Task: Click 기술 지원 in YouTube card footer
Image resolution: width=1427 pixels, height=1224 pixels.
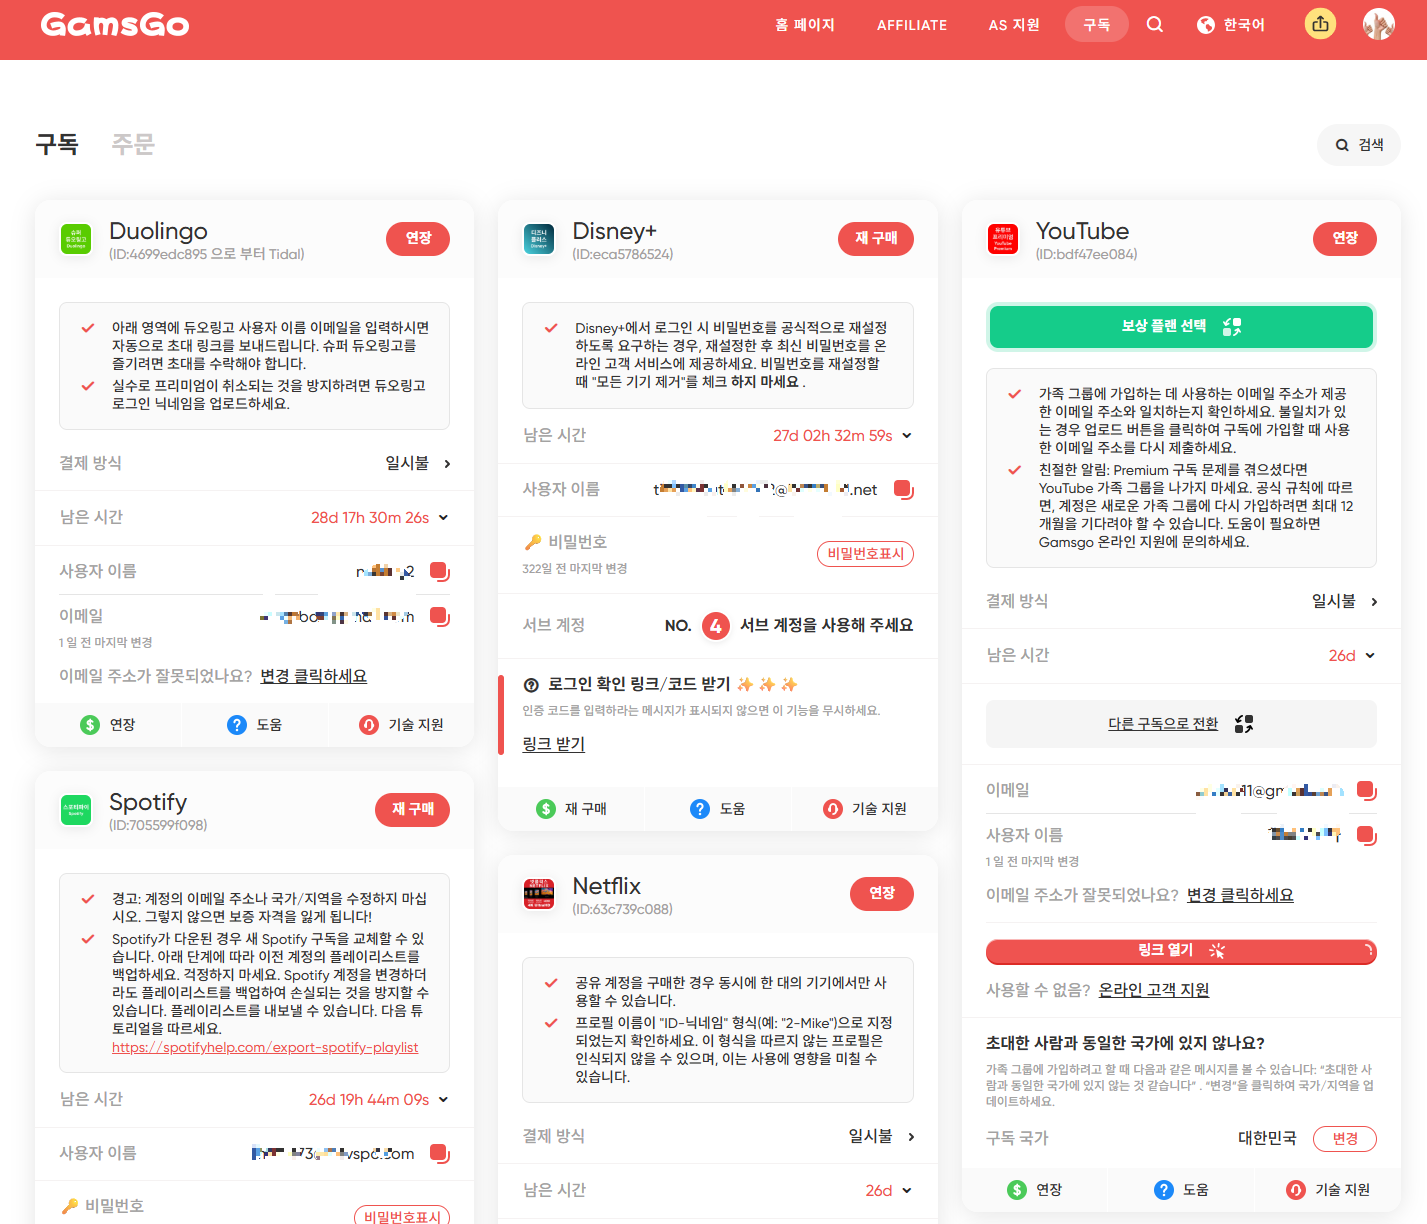Action: (x=1328, y=1190)
